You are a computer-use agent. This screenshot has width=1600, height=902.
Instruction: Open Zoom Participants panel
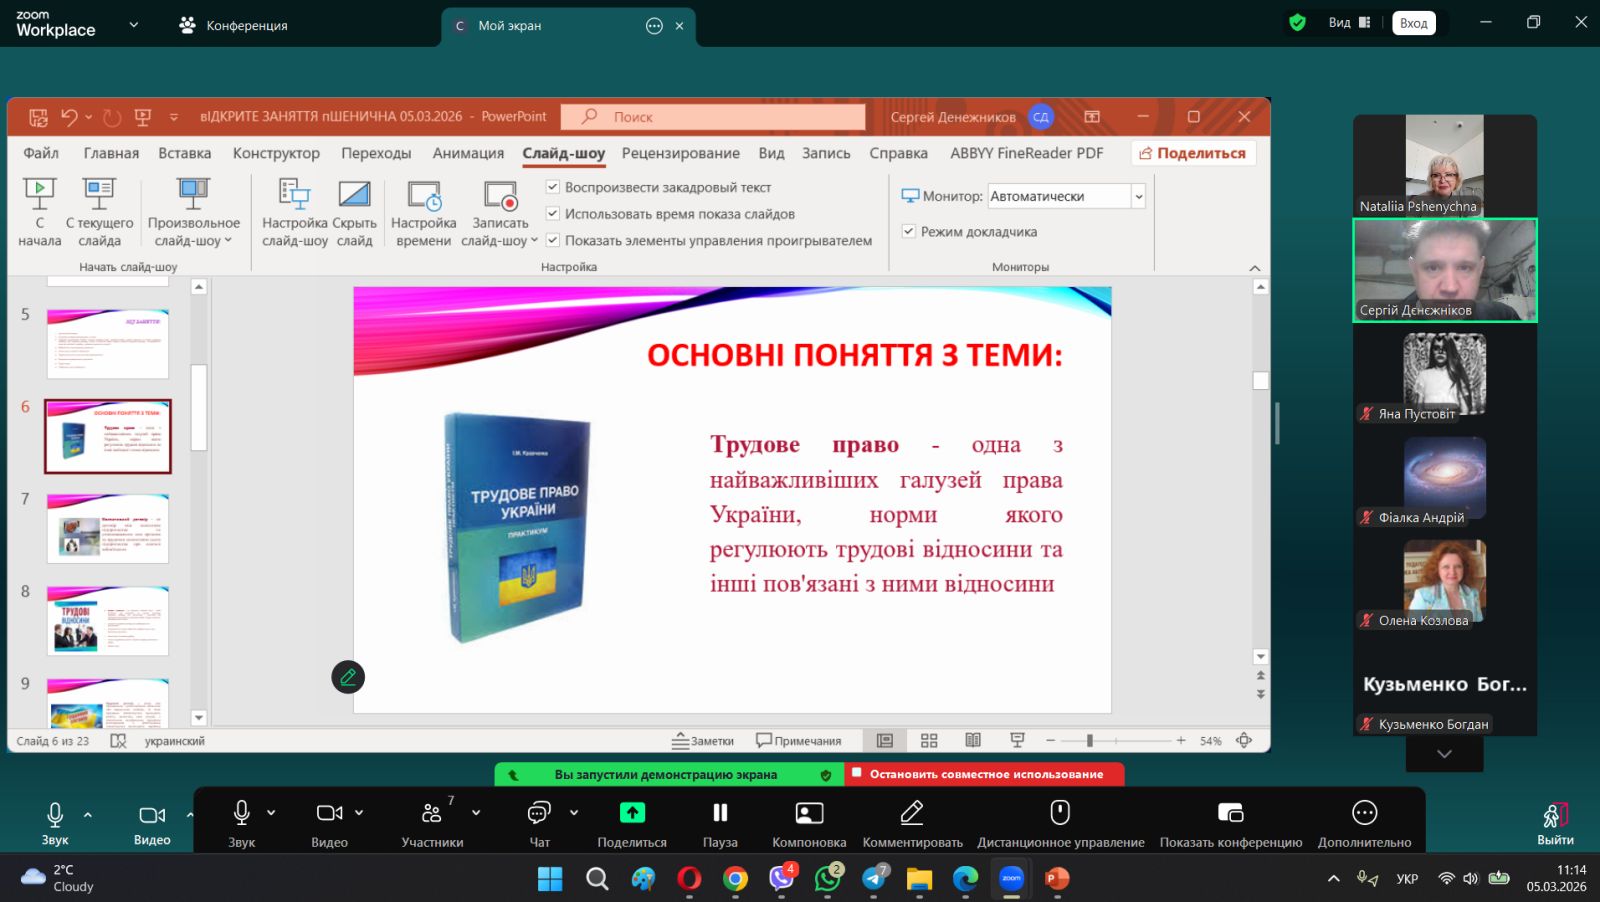tap(432, 813)
